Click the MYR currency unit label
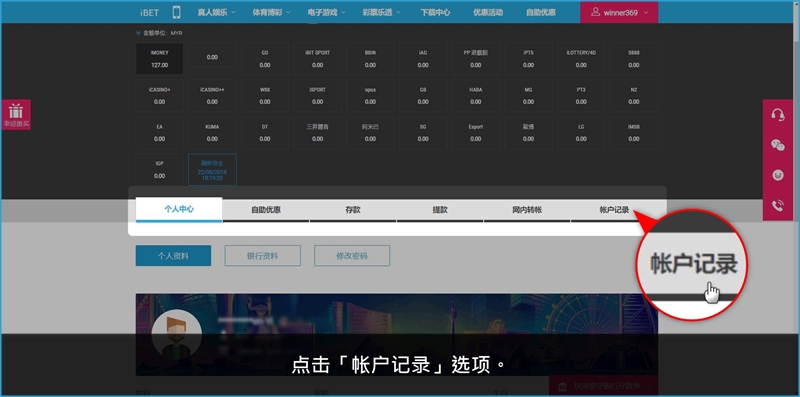The width and height of the screenshot is (800, 397). tap(176, 33)
